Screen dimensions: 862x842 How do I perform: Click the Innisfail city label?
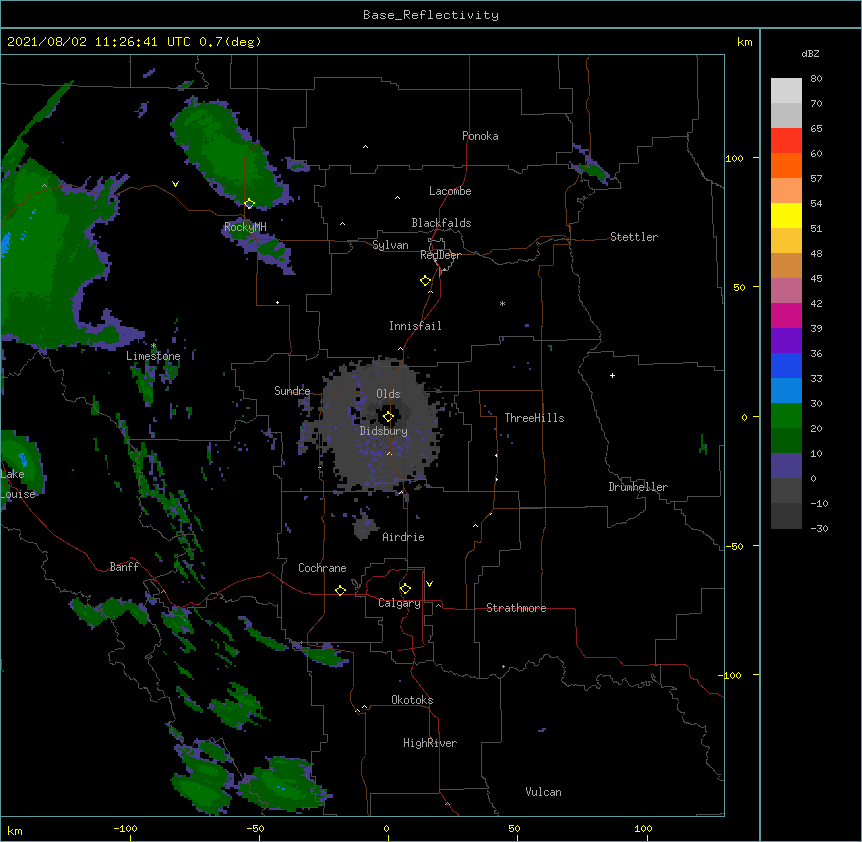(x=415, y=326)
